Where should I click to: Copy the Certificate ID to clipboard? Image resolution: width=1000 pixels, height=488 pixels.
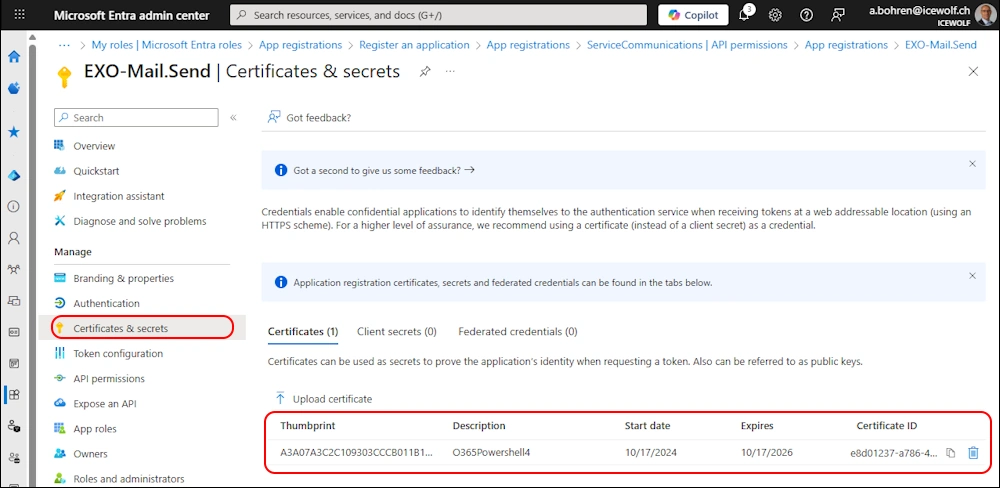[951, 453]
